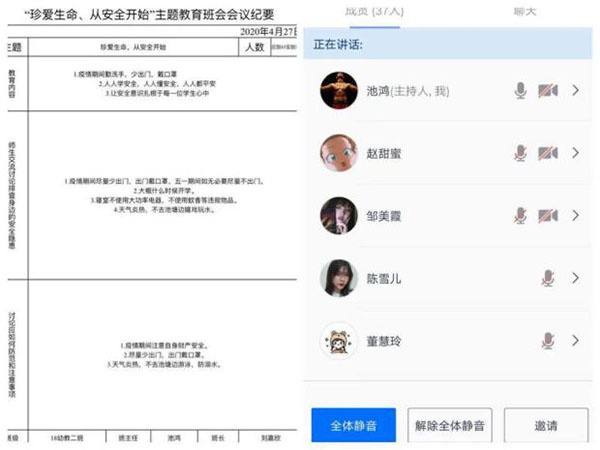Screen dimensions: 600x450
Task: Click 赵甜蜜's crossed-out camera icon
Action: (547, 153)
